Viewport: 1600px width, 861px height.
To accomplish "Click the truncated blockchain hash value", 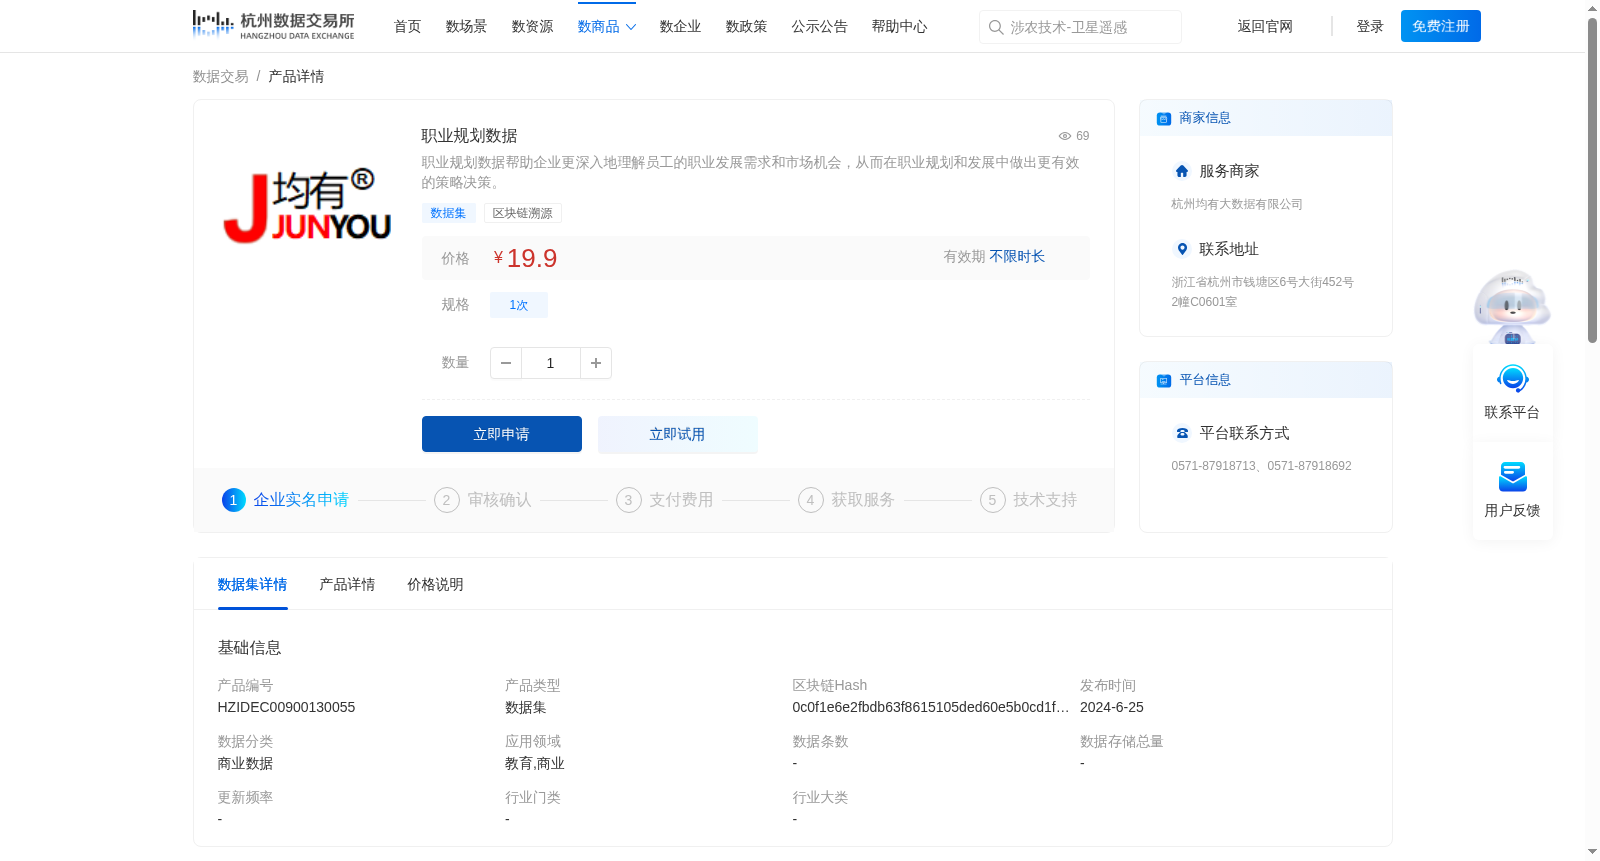I will tap(931, 707).
